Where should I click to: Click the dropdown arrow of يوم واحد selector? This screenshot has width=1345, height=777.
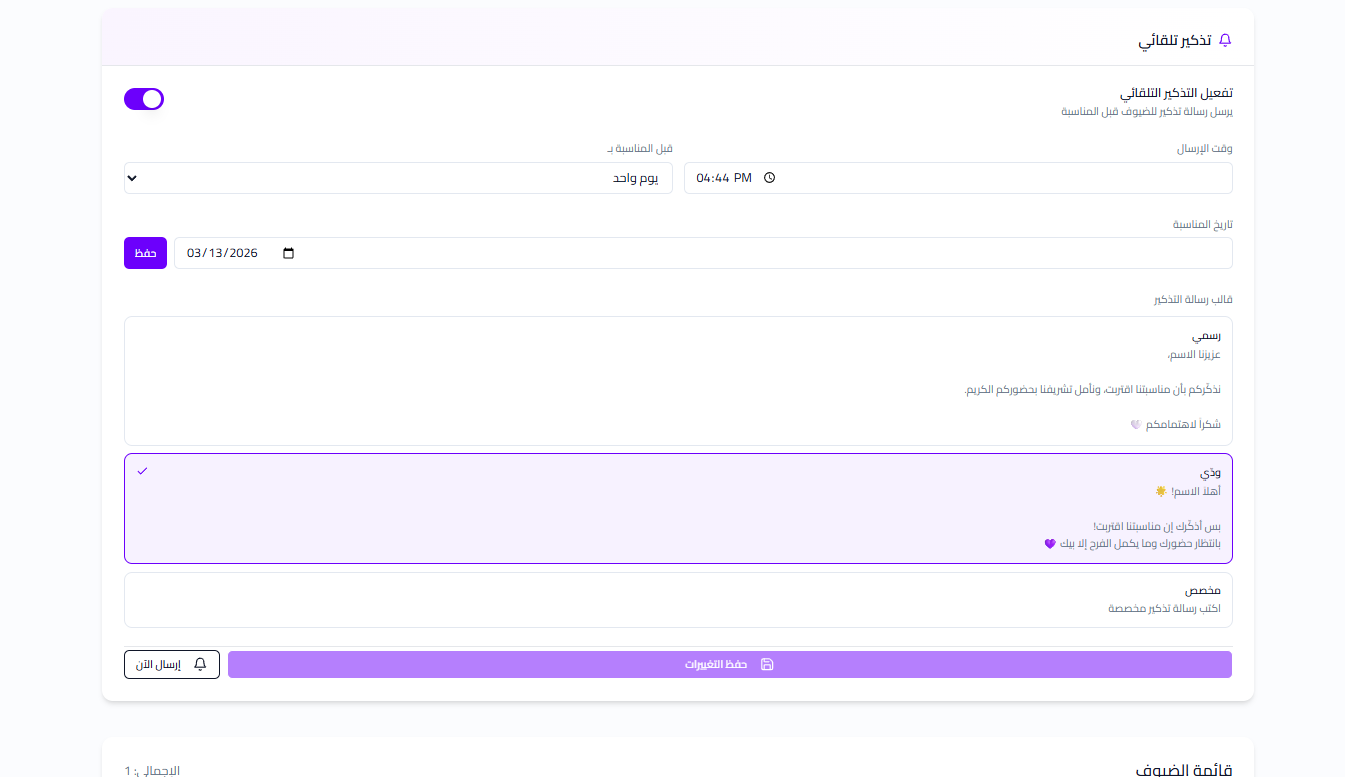(x=133, y=178)
